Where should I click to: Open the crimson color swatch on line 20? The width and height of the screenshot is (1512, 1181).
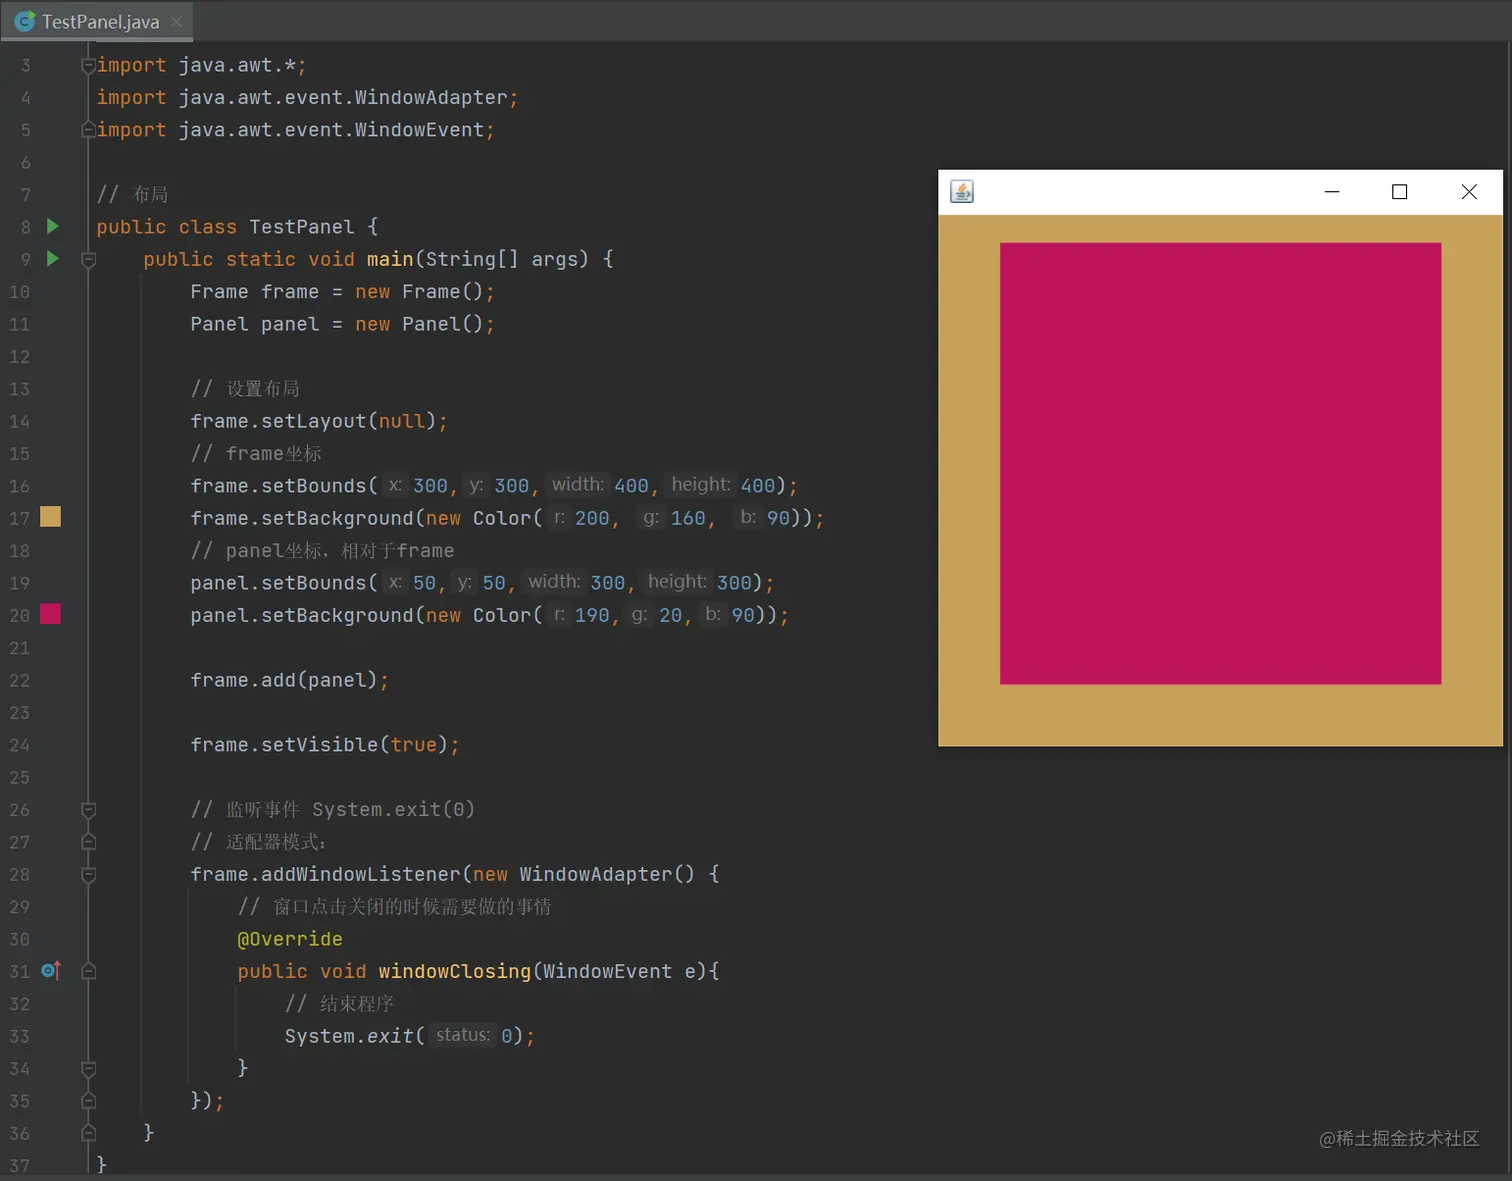(x=50, y=614)
